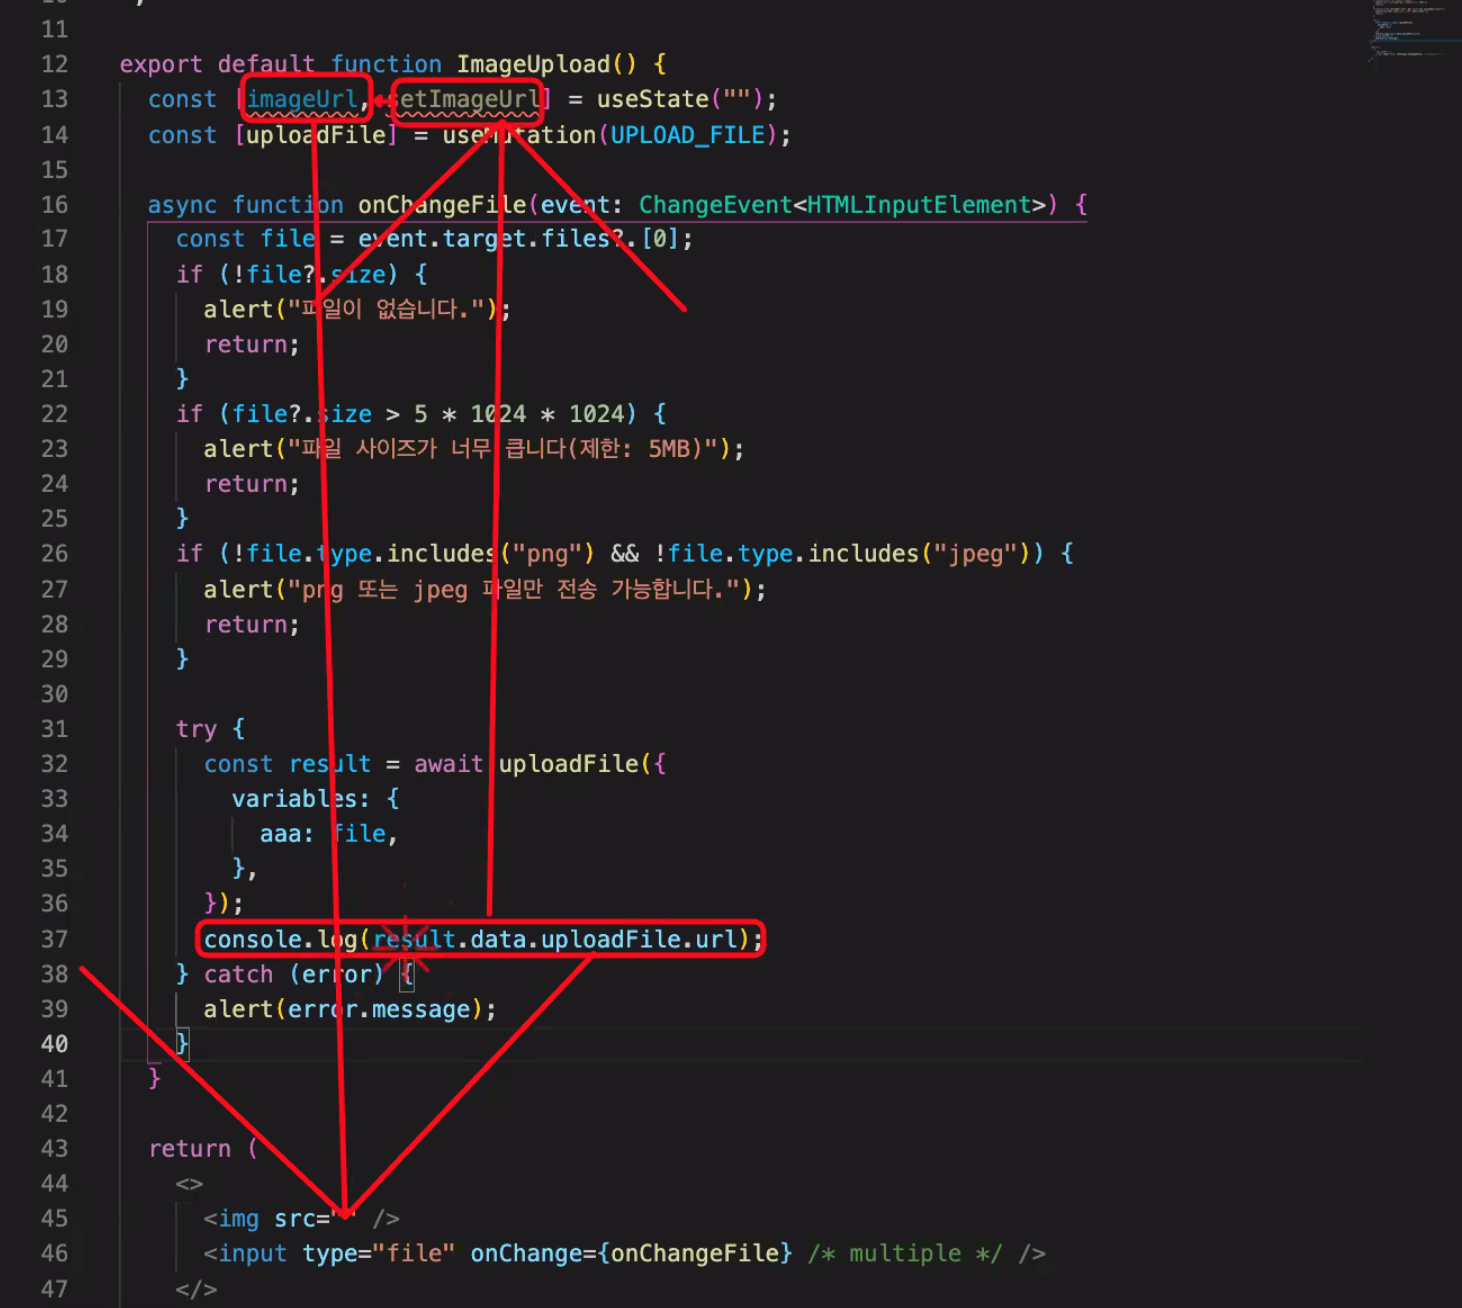1462x1308 pixels.
Task: Click line number 31 in the gutter
Action: (x=54, y=729)
